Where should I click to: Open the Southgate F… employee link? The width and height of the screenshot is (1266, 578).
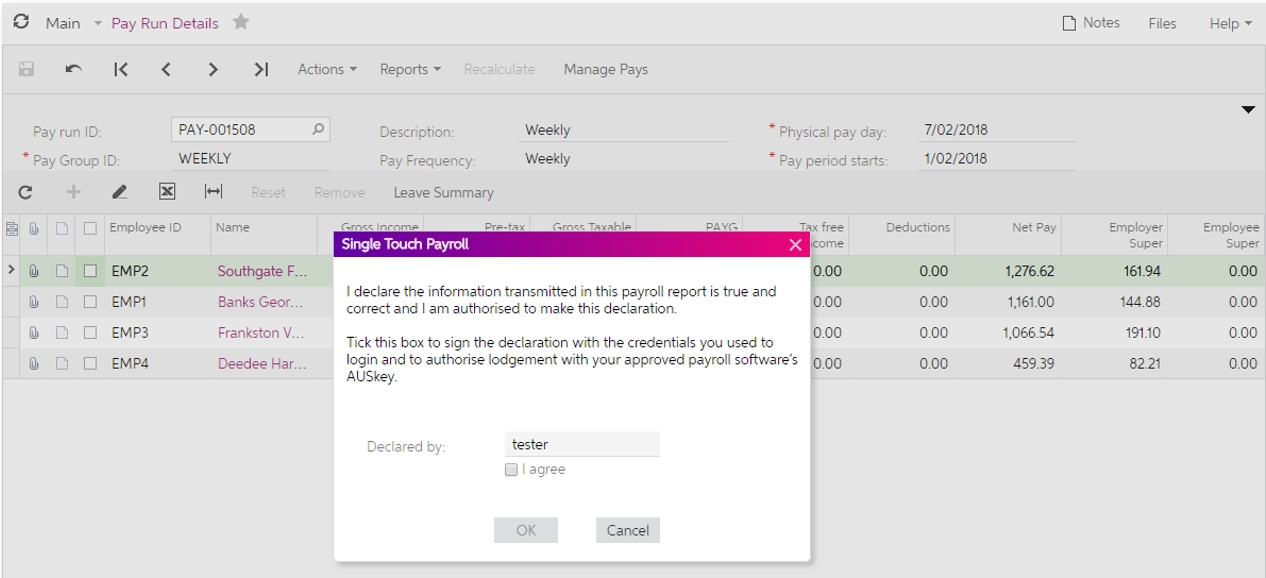(262, 270)
